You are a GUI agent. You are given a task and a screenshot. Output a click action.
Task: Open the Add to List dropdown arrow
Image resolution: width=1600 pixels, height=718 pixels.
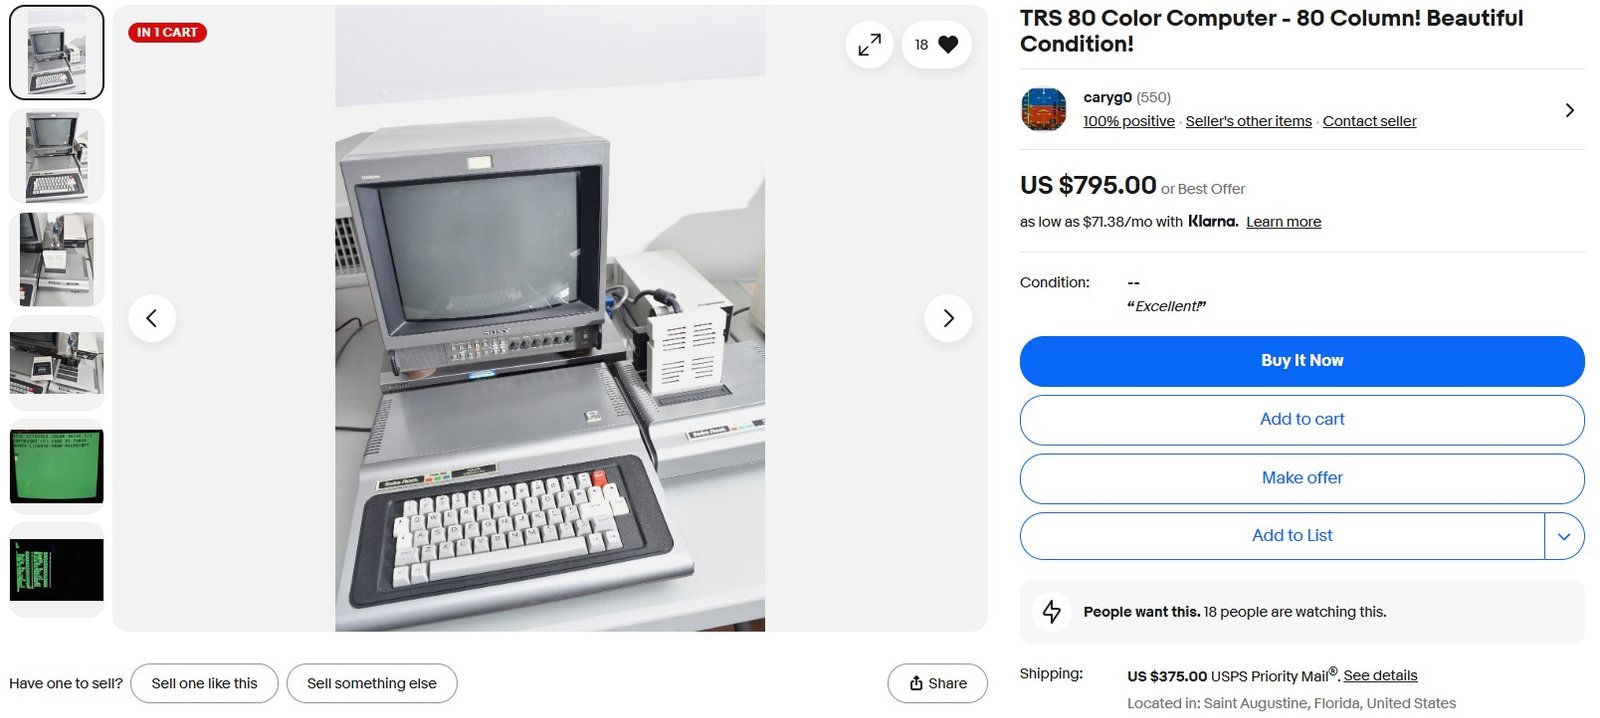click(x=1564, y=536)
